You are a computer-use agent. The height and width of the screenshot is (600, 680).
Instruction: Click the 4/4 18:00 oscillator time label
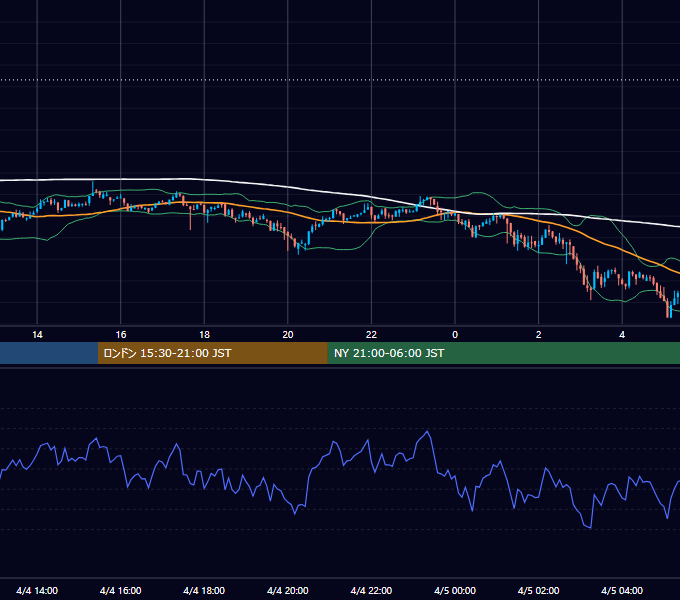coord(204,590)
